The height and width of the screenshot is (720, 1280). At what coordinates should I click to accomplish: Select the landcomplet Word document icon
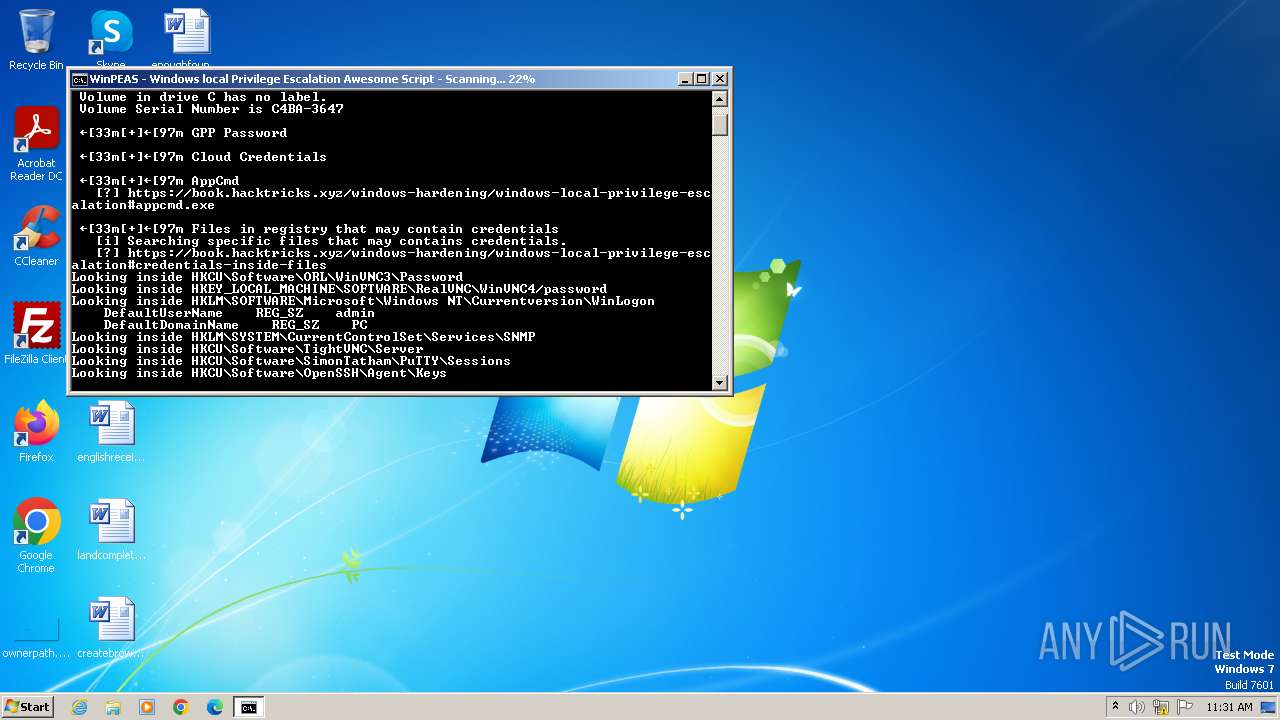pos(111,529)
